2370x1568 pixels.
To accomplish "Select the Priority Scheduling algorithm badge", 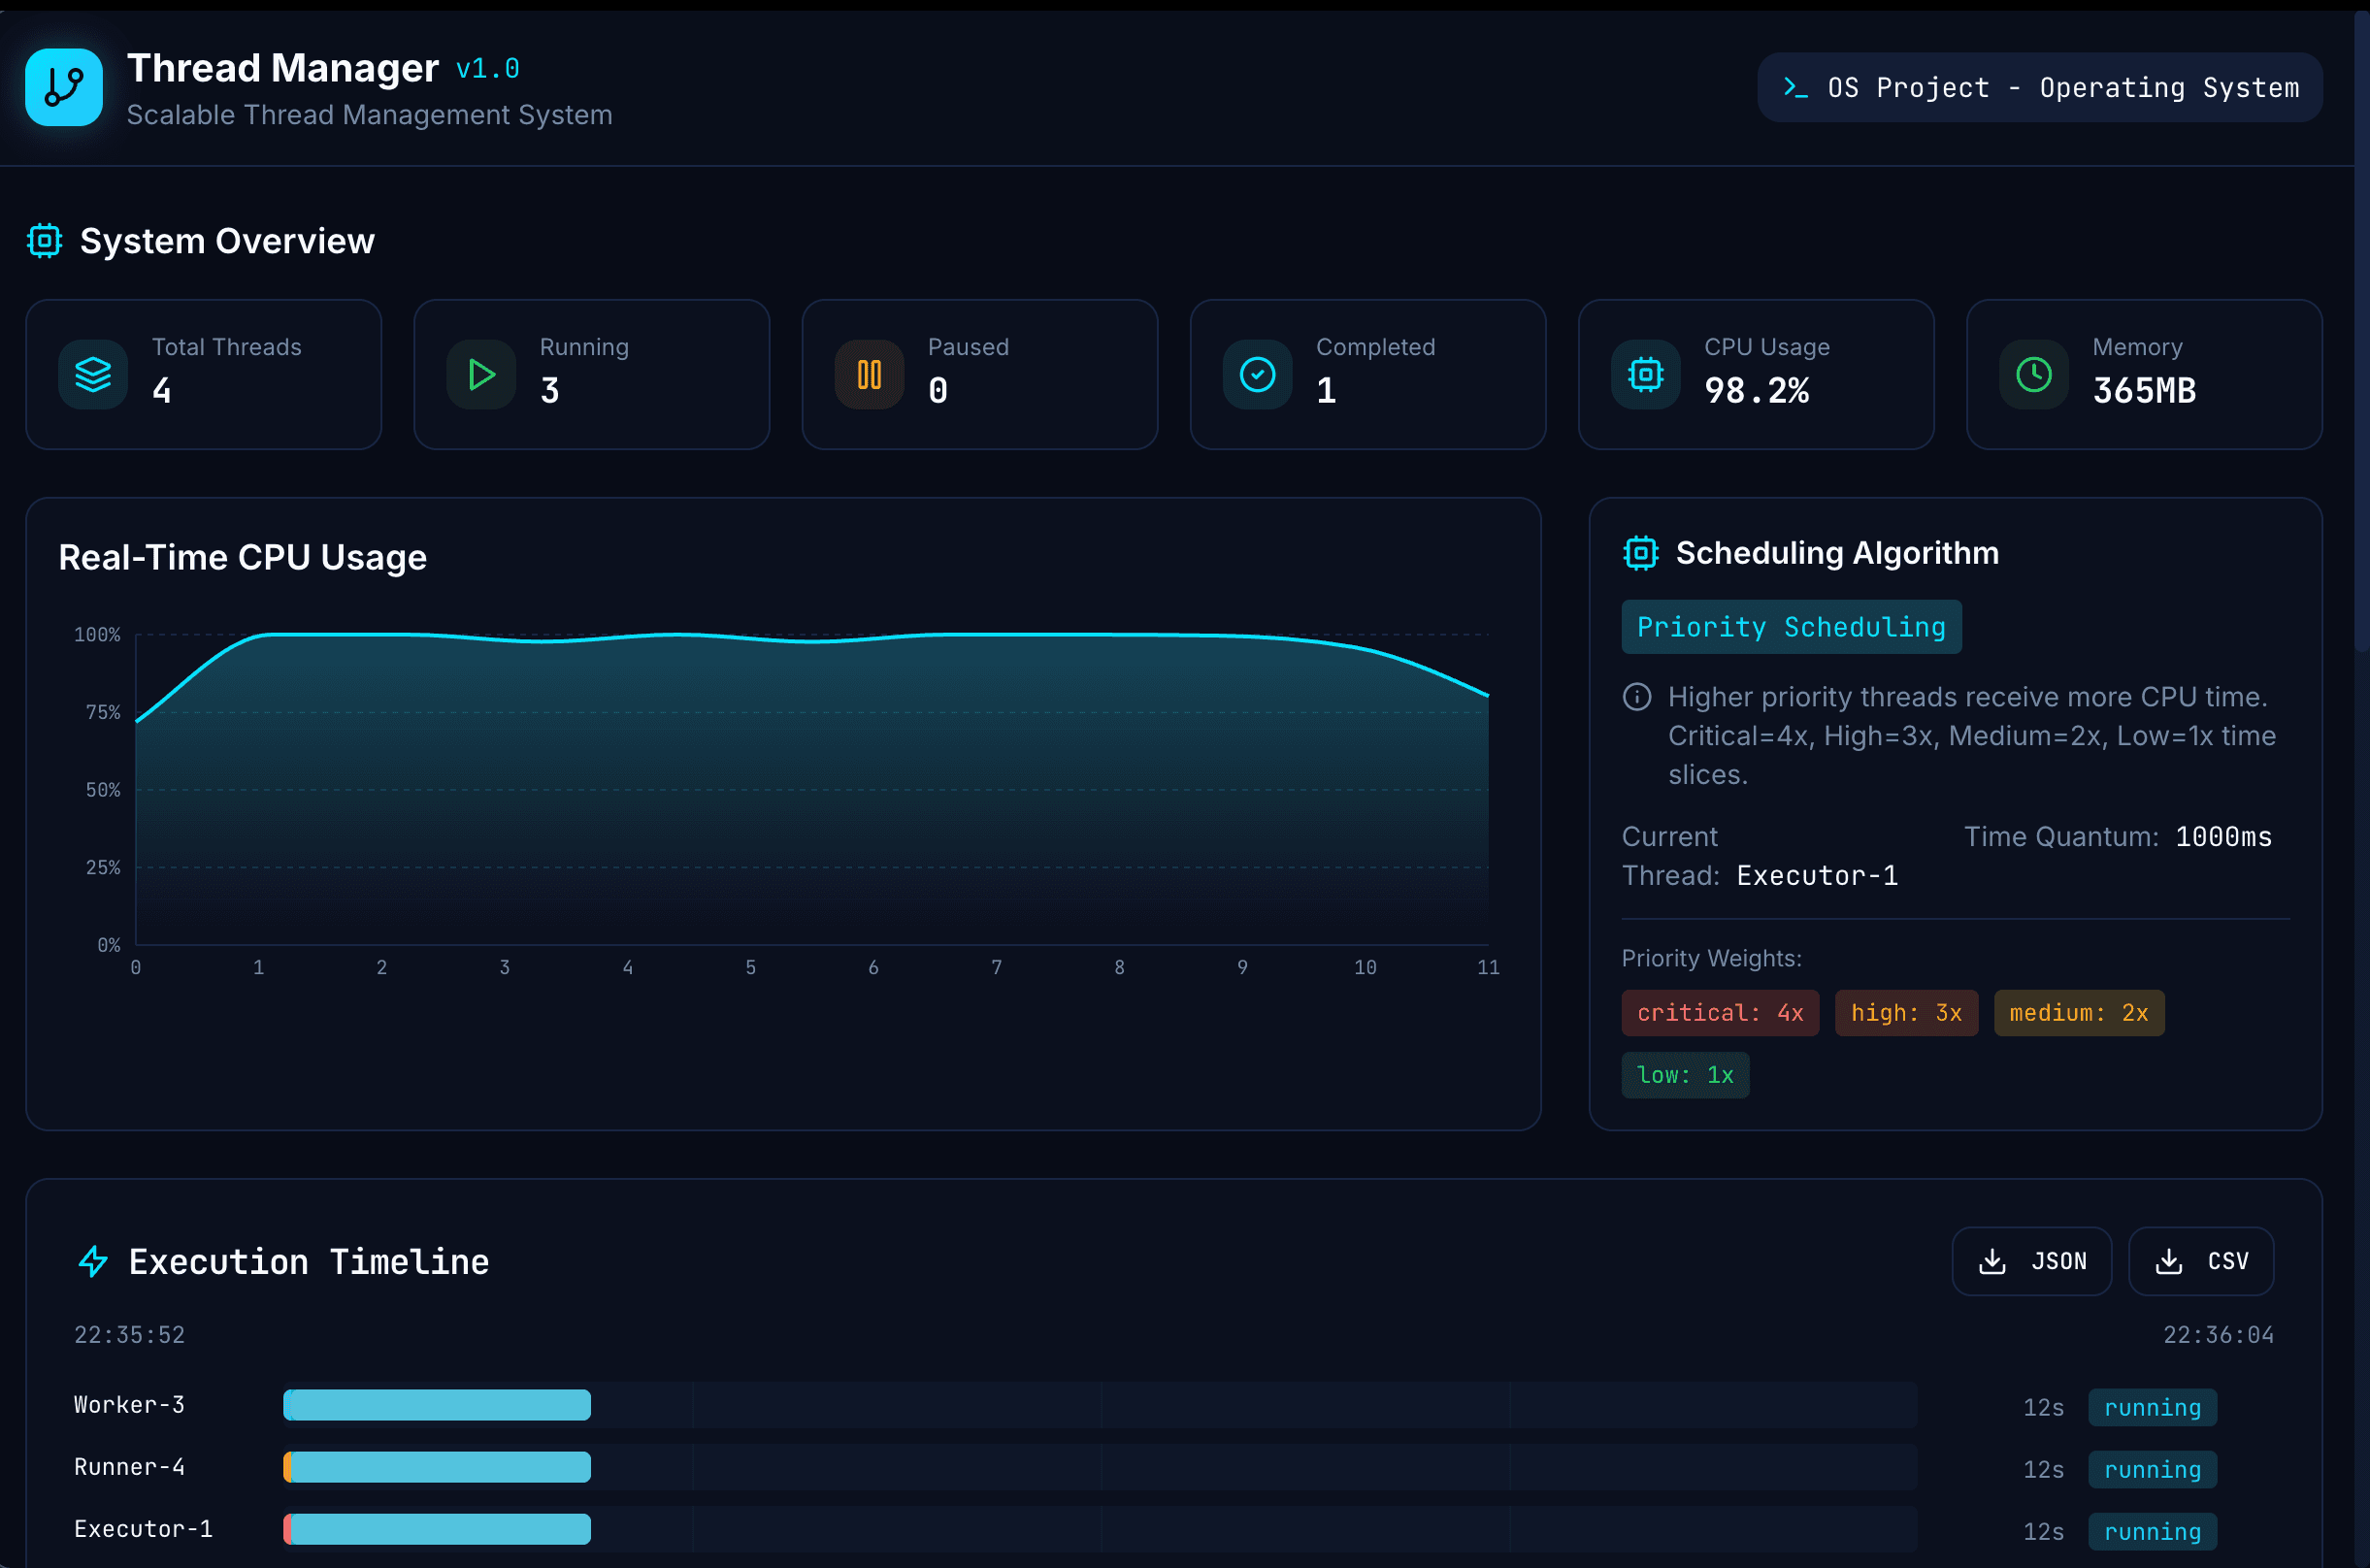I will coord(1790,627).
